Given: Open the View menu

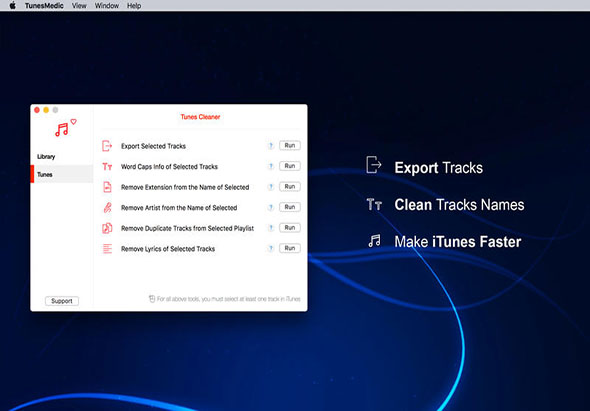Looking at the screenshot, I should coord(79,6).
